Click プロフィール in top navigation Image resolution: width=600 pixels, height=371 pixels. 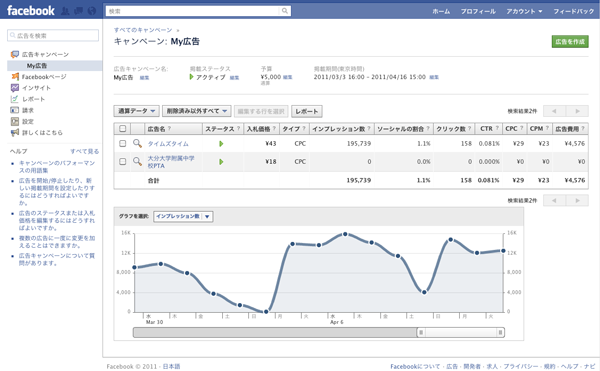click(x=478, y=11)
